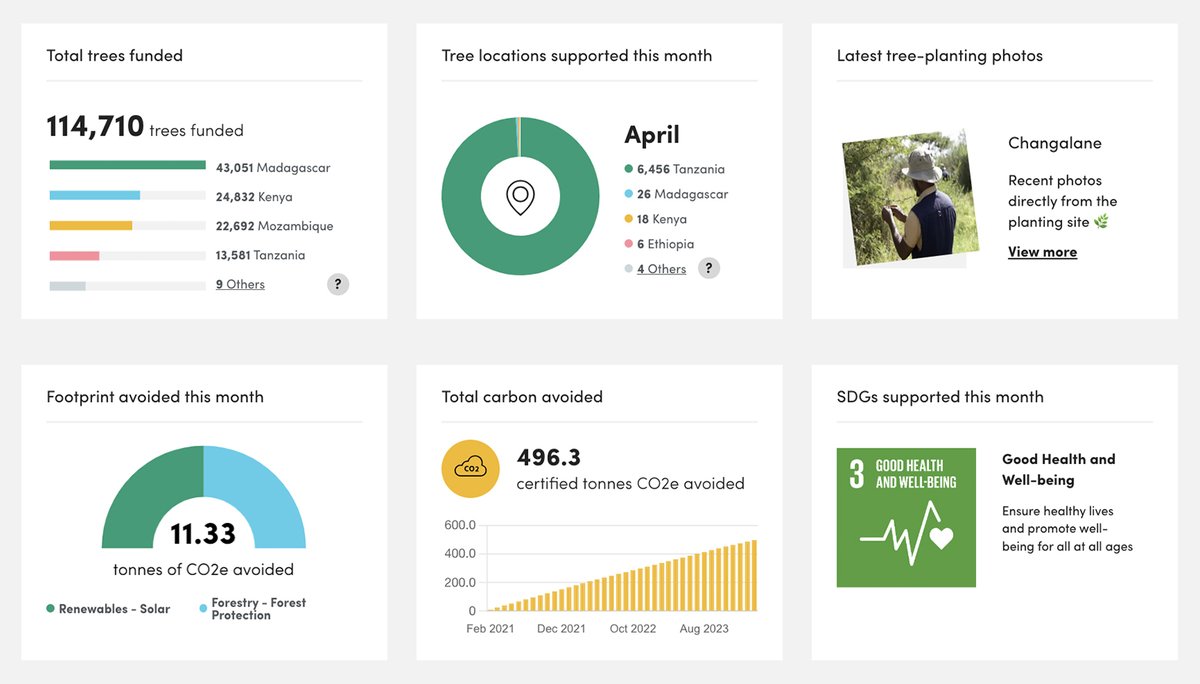Viewport: 1200px width, 684px height.
Task: Click the Total trees funded card title
Action: 115,56
